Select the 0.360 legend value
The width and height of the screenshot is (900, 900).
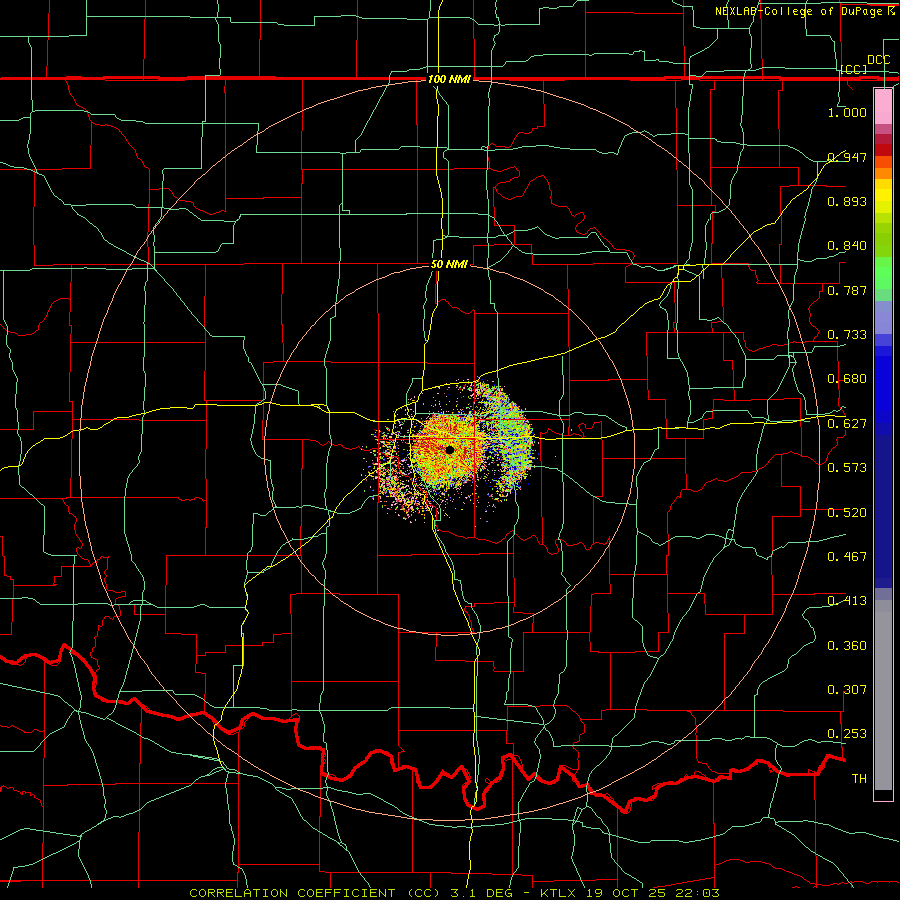point(847,646)
